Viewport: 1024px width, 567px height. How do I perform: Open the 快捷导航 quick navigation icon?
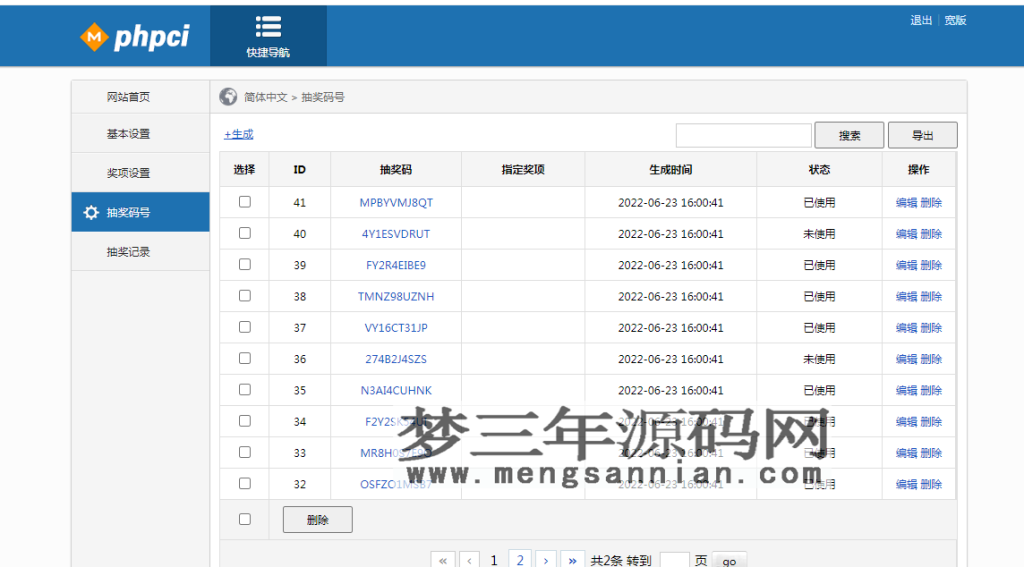(268, 36)
